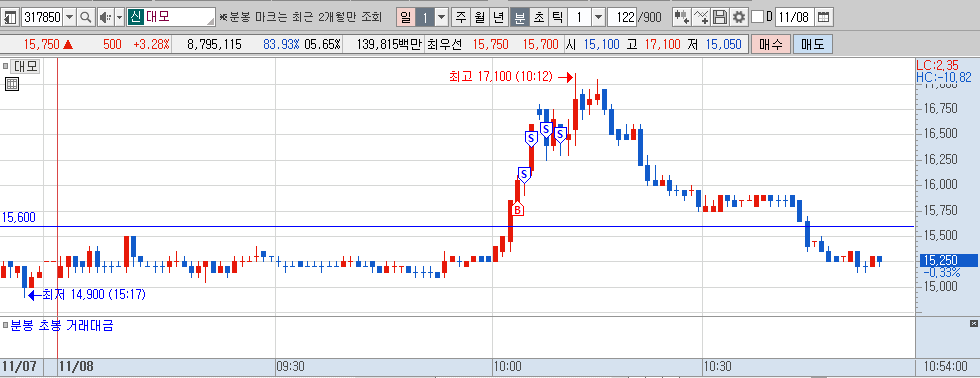The width and height of the screenshot is (980, 378).
Task: Expand the minute interval dropdown after 틱
Action: pyautogui.click(x=598, y=17)
